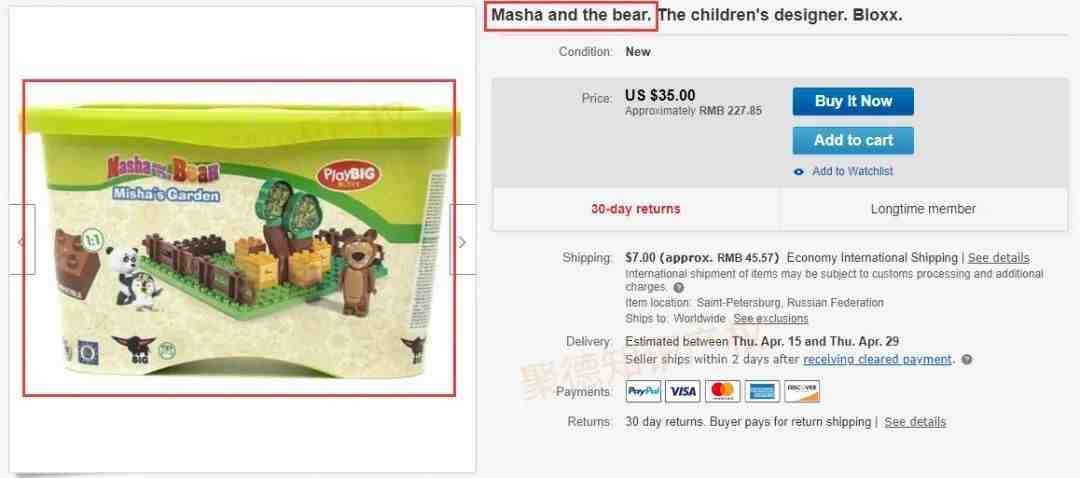Select the 30-day returns tab
Image resolution: width=1080 pixels, height=478 pixels.
(635, 209)
